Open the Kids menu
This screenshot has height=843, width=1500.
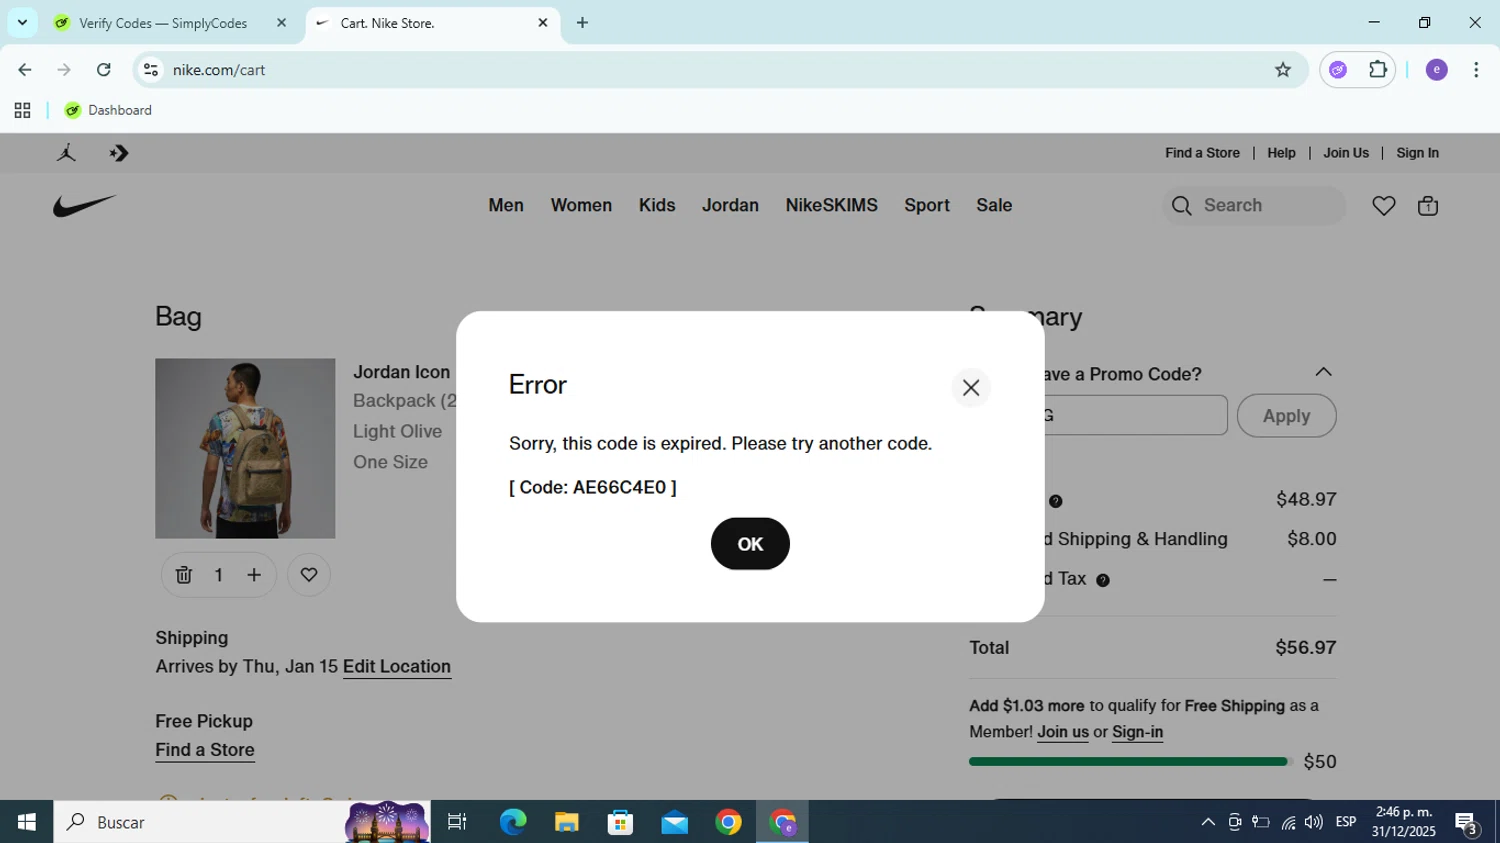657,205
